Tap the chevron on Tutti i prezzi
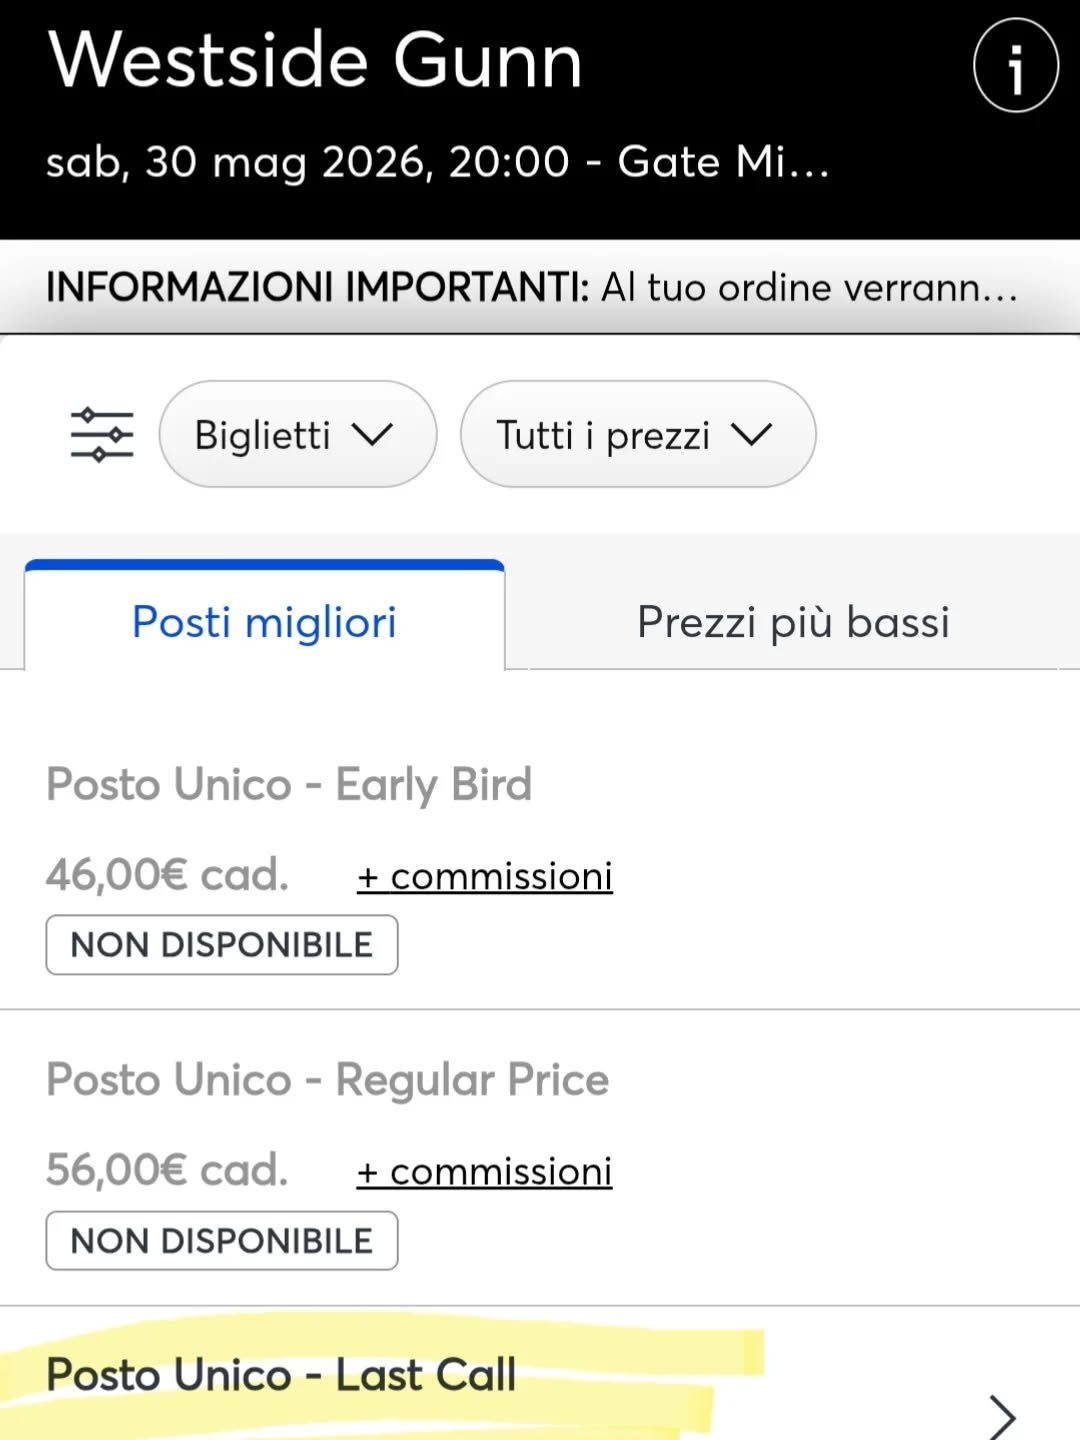This screenshot has width=1080, height=1440. 753,435
